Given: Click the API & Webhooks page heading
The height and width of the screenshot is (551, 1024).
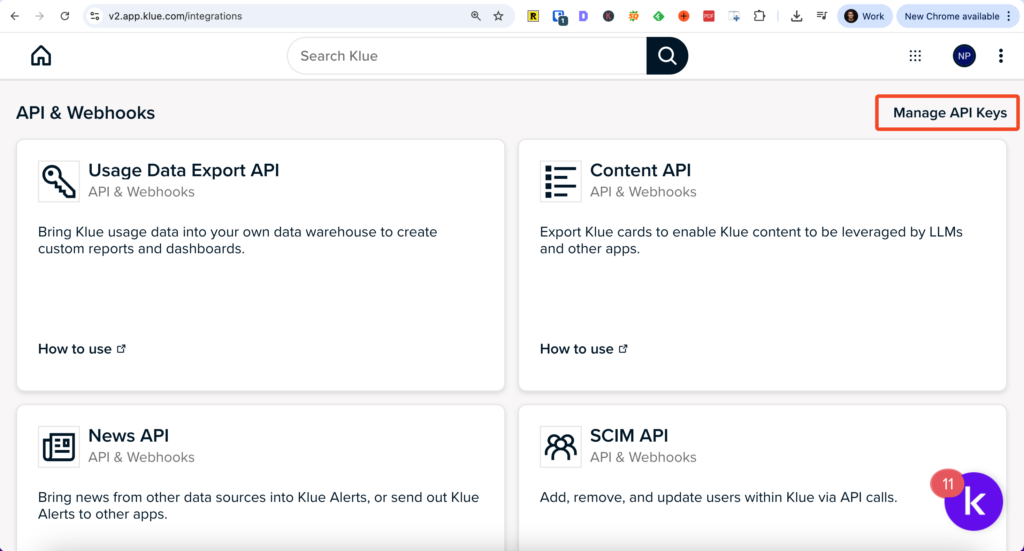Looking at the screenshot, I should coord(86,113).
